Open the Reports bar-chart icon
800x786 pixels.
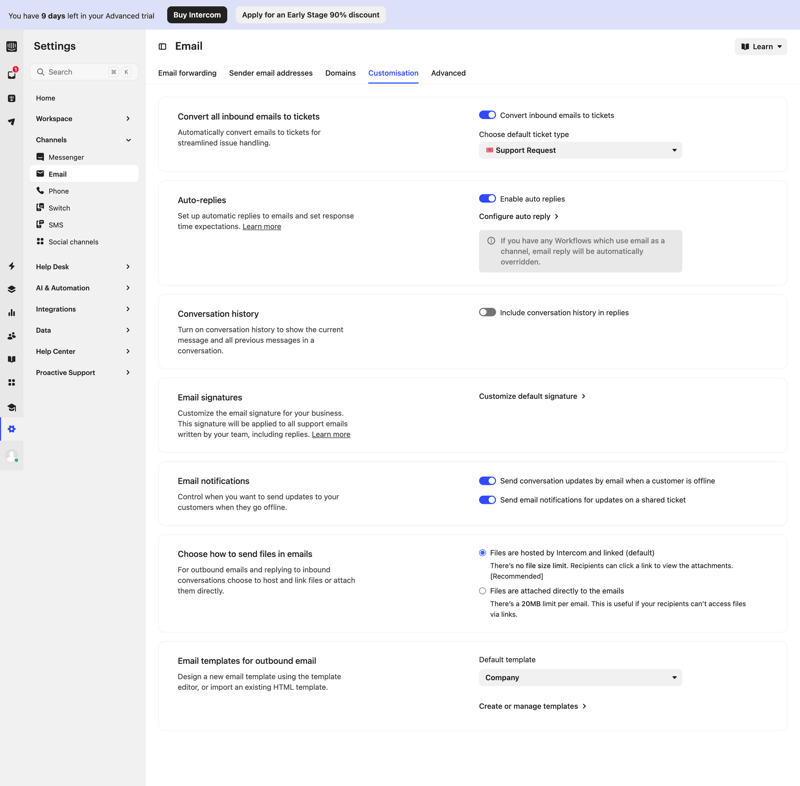[11, 312]
